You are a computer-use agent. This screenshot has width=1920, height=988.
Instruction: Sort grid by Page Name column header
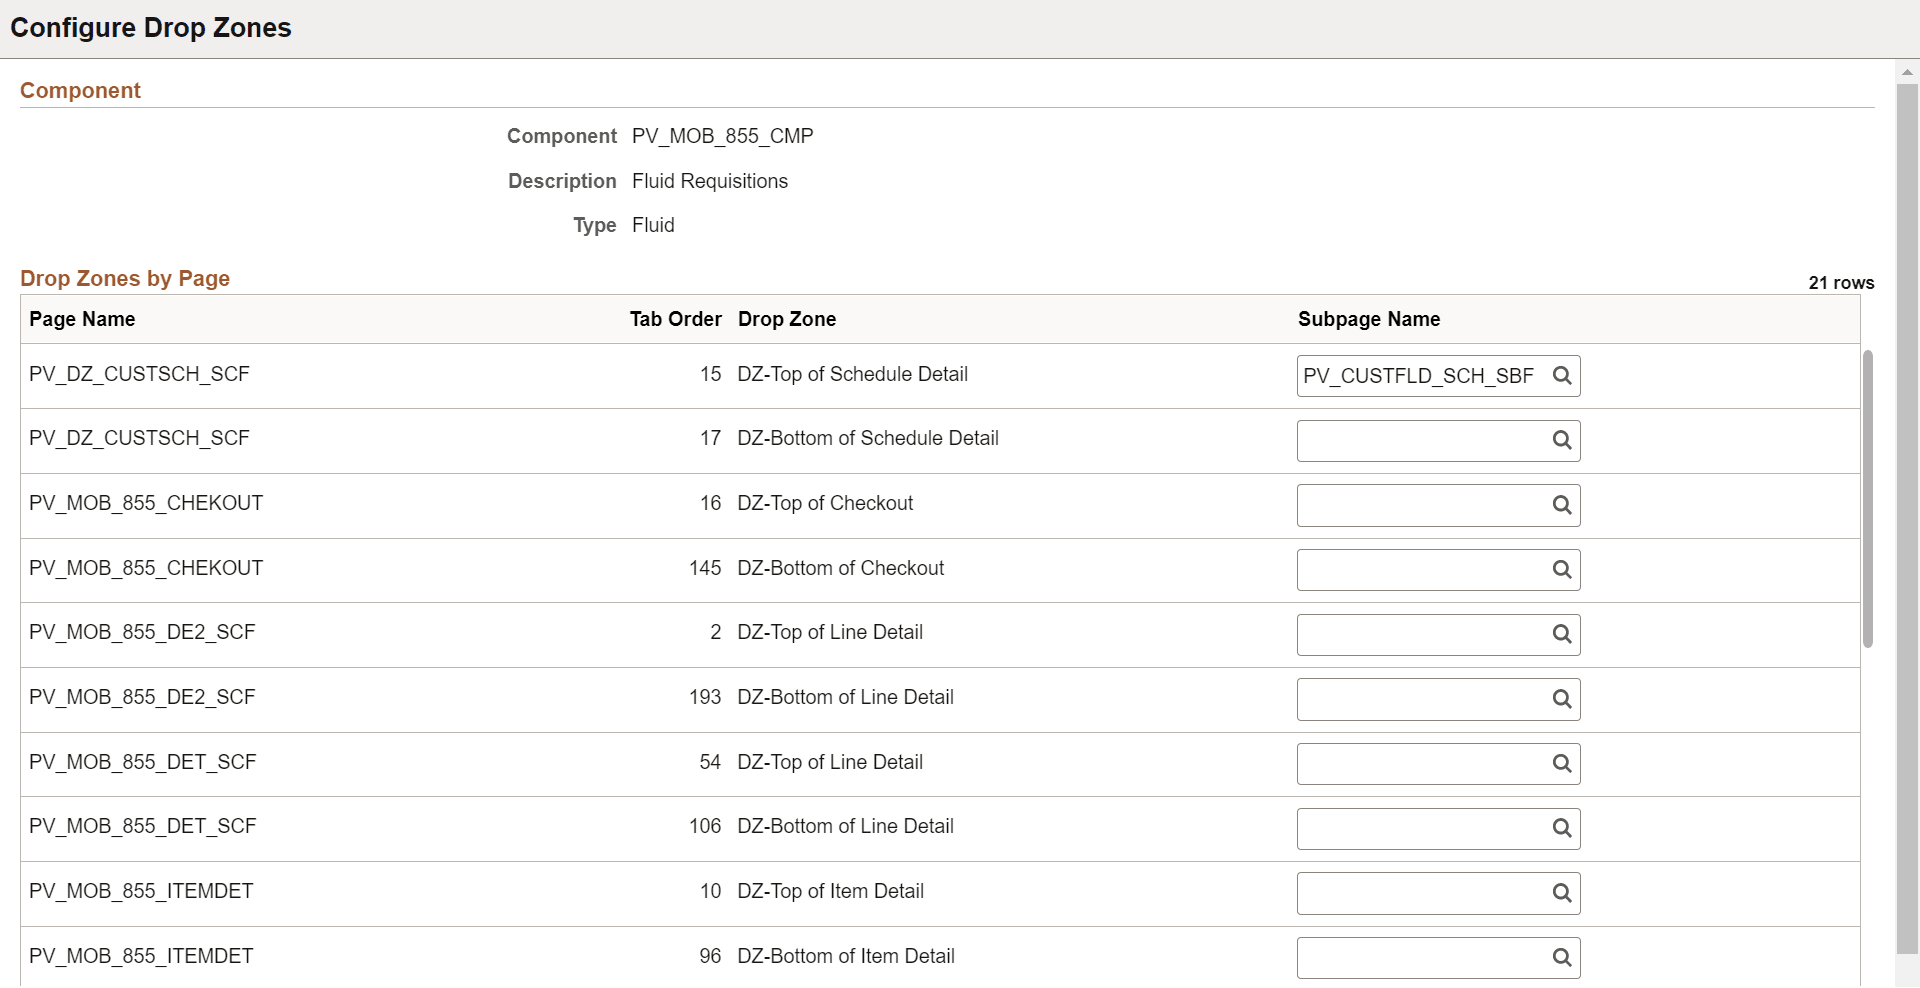coord(82,319)
